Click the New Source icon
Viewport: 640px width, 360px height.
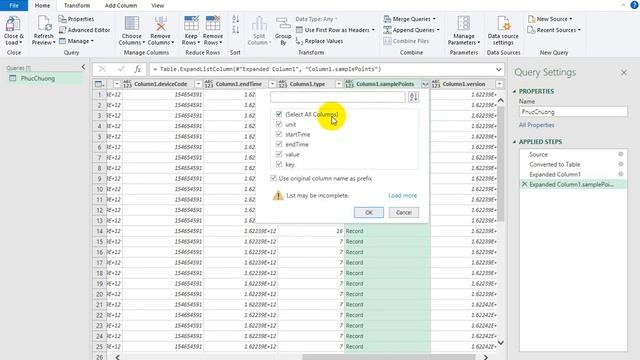[531, 19]
